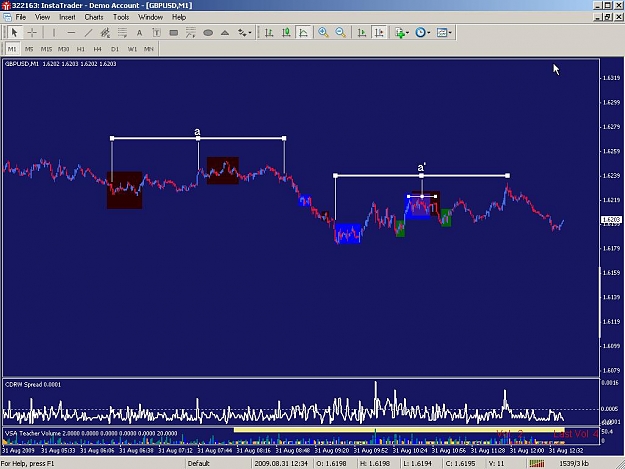Switch timeframe to W1

click(132, 49)
